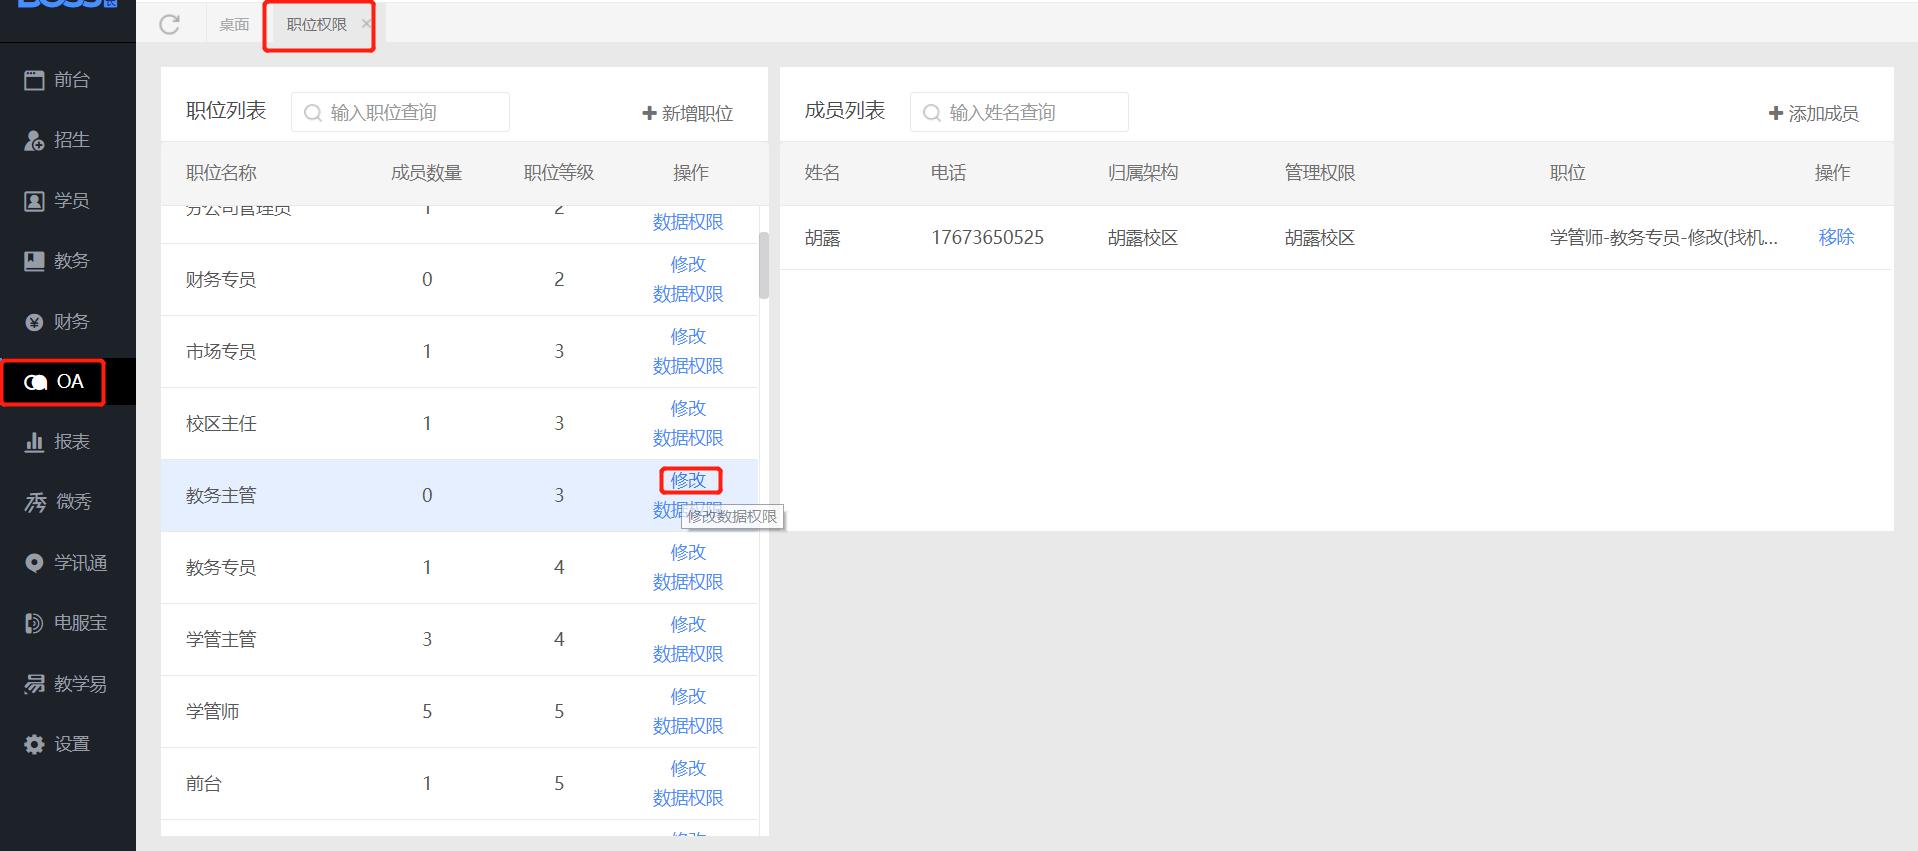Open 数据权限 for 市场专员
The height and width of the screenshot is (851, 1918).
click(x=688, y=366)
